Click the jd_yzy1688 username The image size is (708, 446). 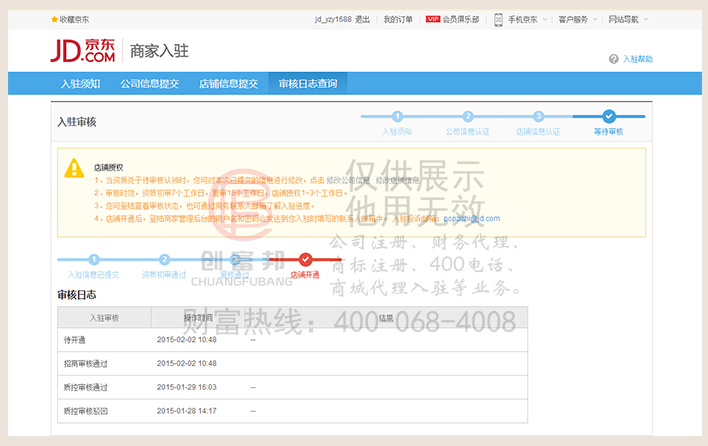pos(333,19)
